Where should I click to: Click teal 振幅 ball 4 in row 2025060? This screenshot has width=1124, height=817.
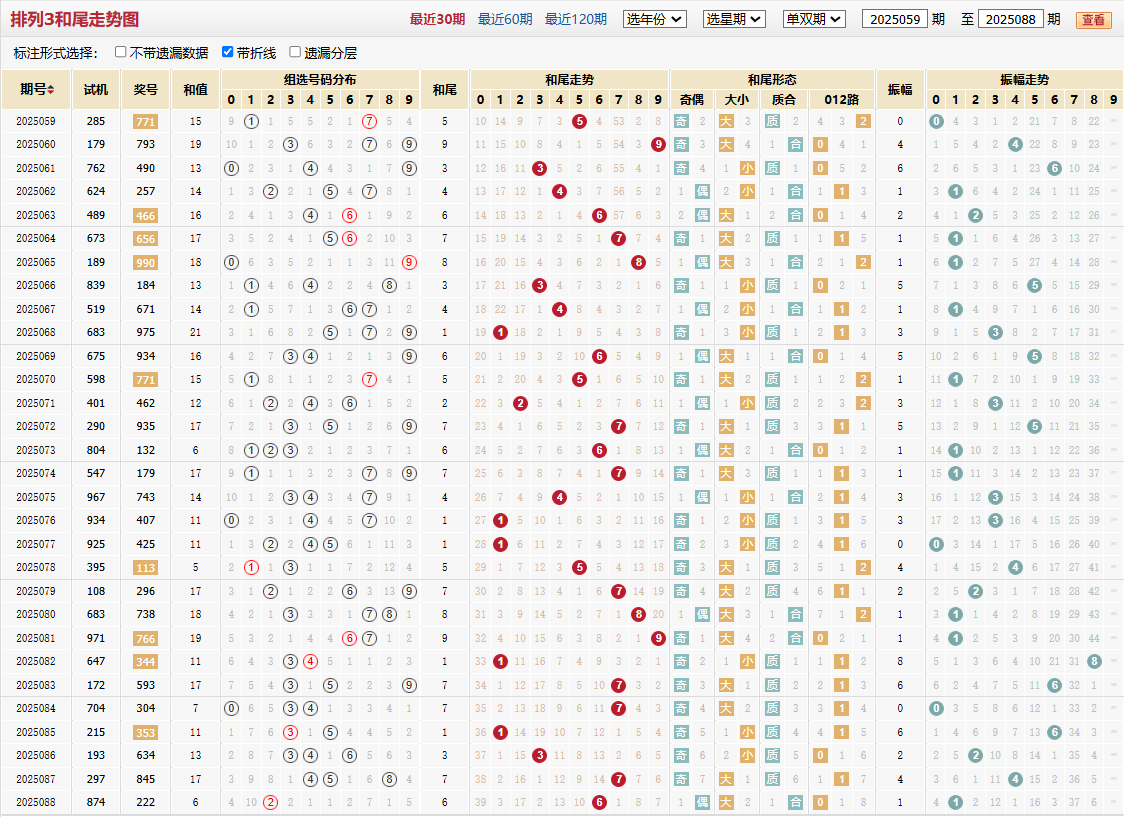pyautogui.click(x=1015, y=145)
